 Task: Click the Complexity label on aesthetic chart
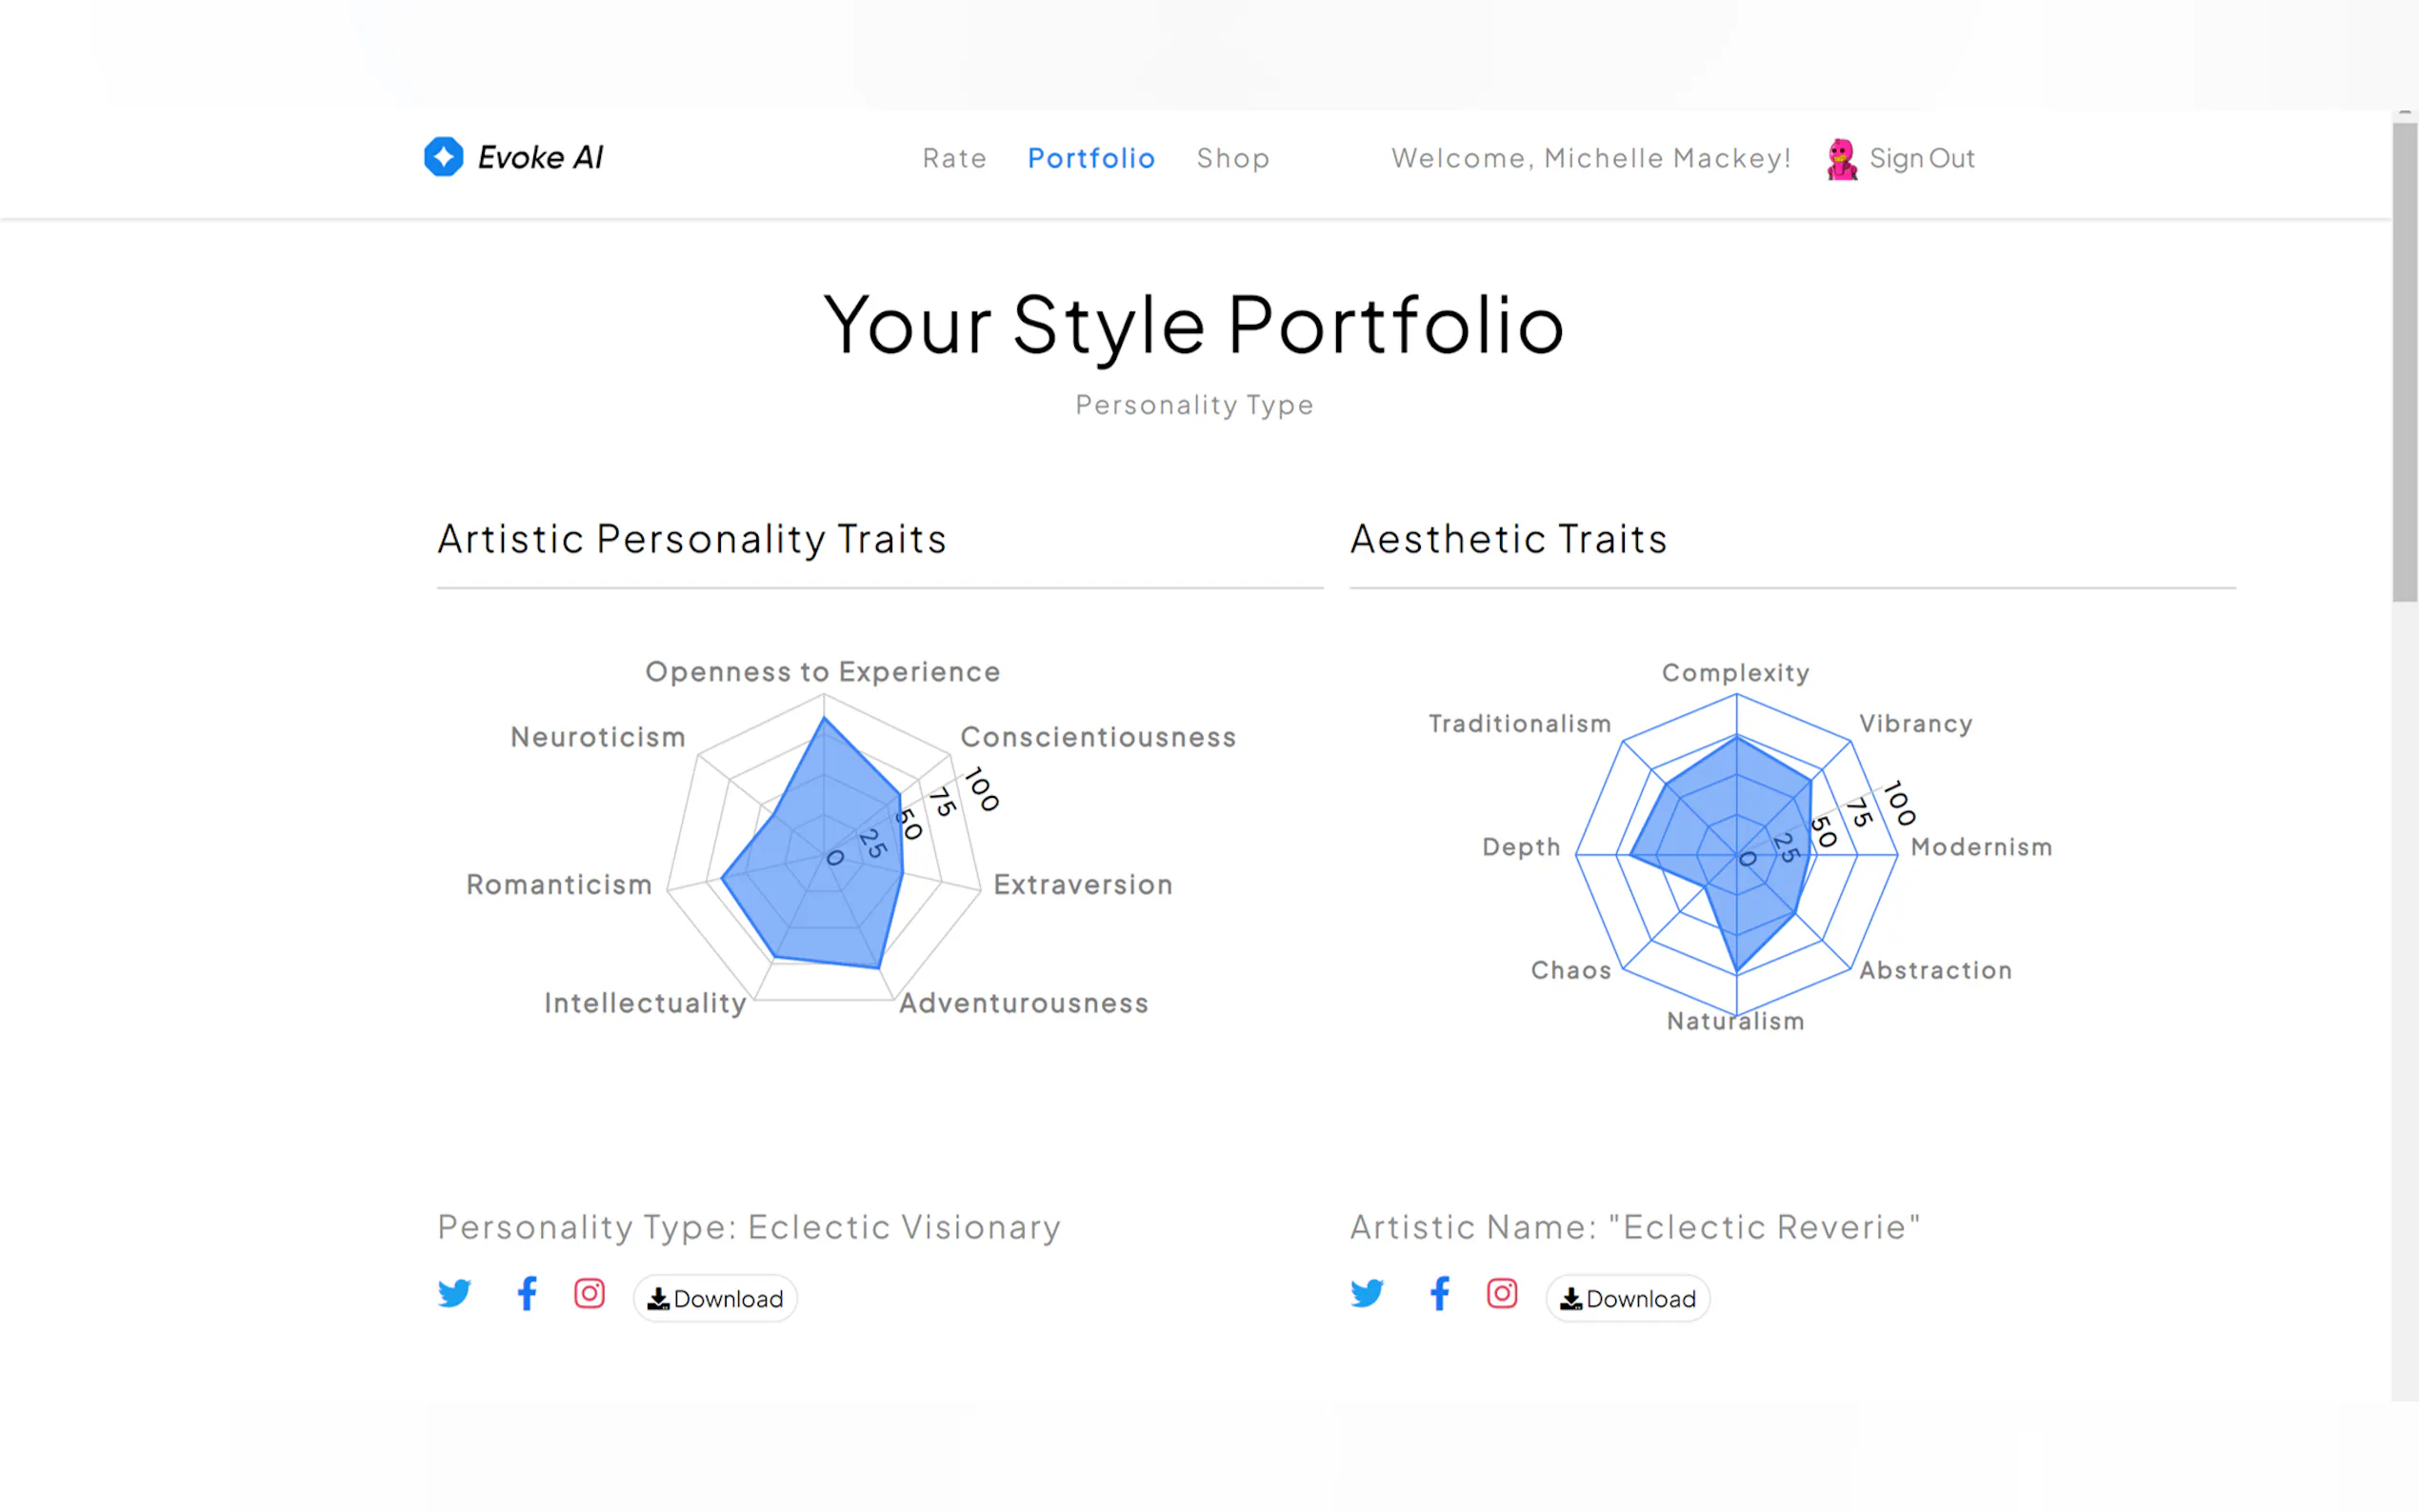[x=1735, y=673]
